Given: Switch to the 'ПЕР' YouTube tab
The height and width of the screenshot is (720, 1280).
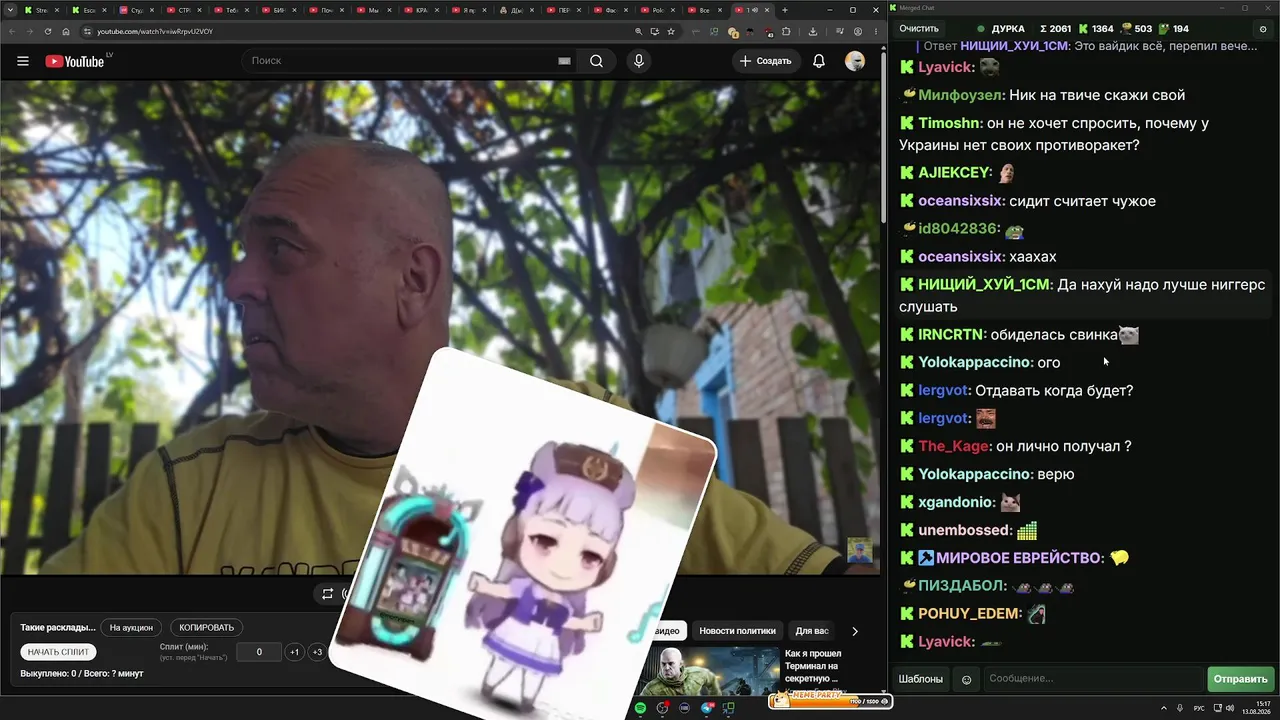Looking at the screenshot, I should (x=566, y=10).
